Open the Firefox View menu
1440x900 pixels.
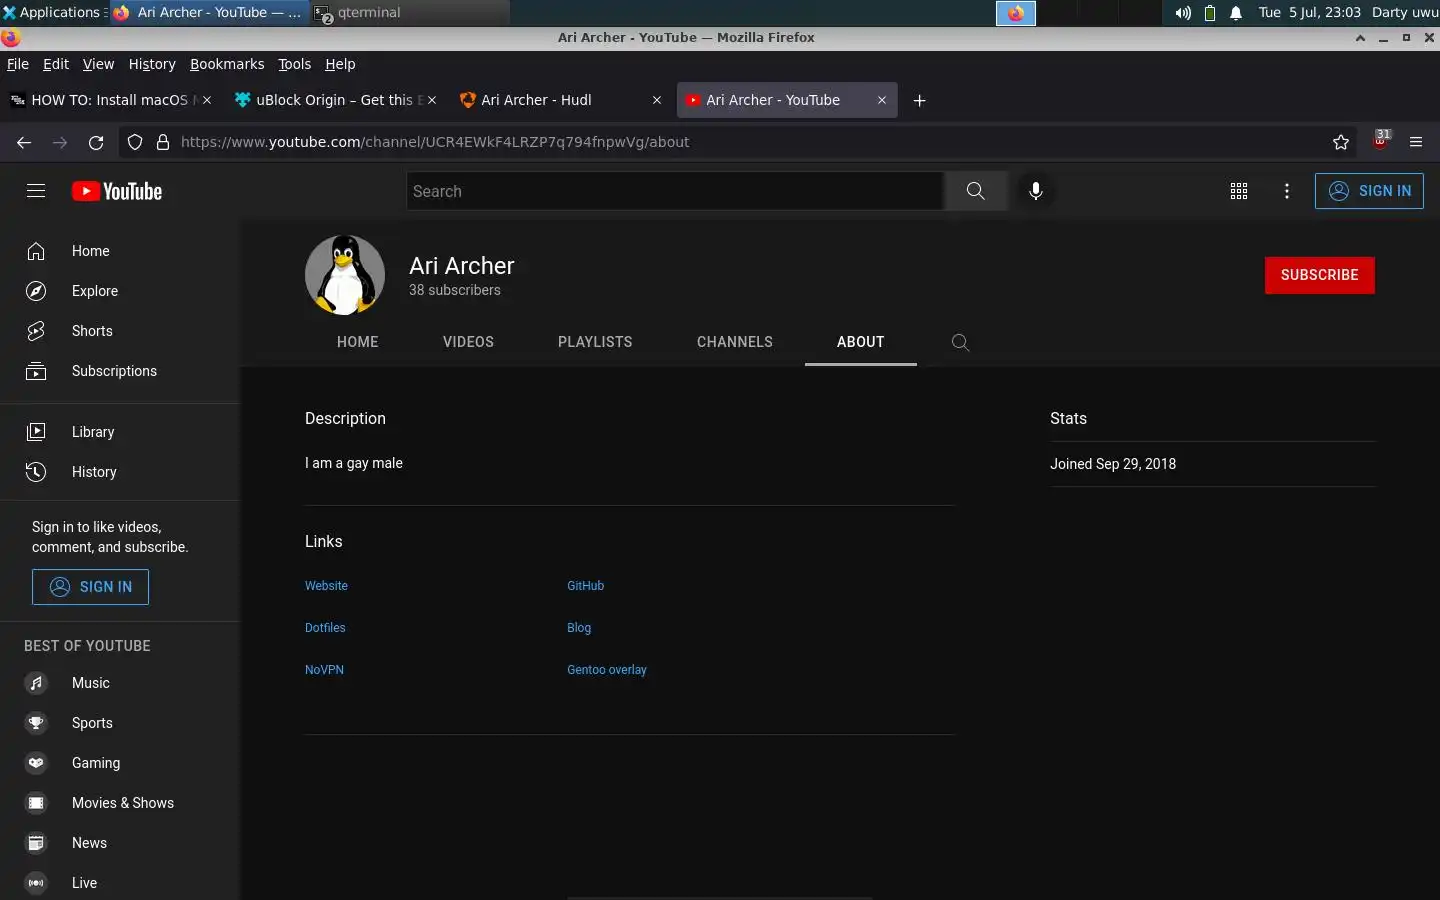point(98,64)
